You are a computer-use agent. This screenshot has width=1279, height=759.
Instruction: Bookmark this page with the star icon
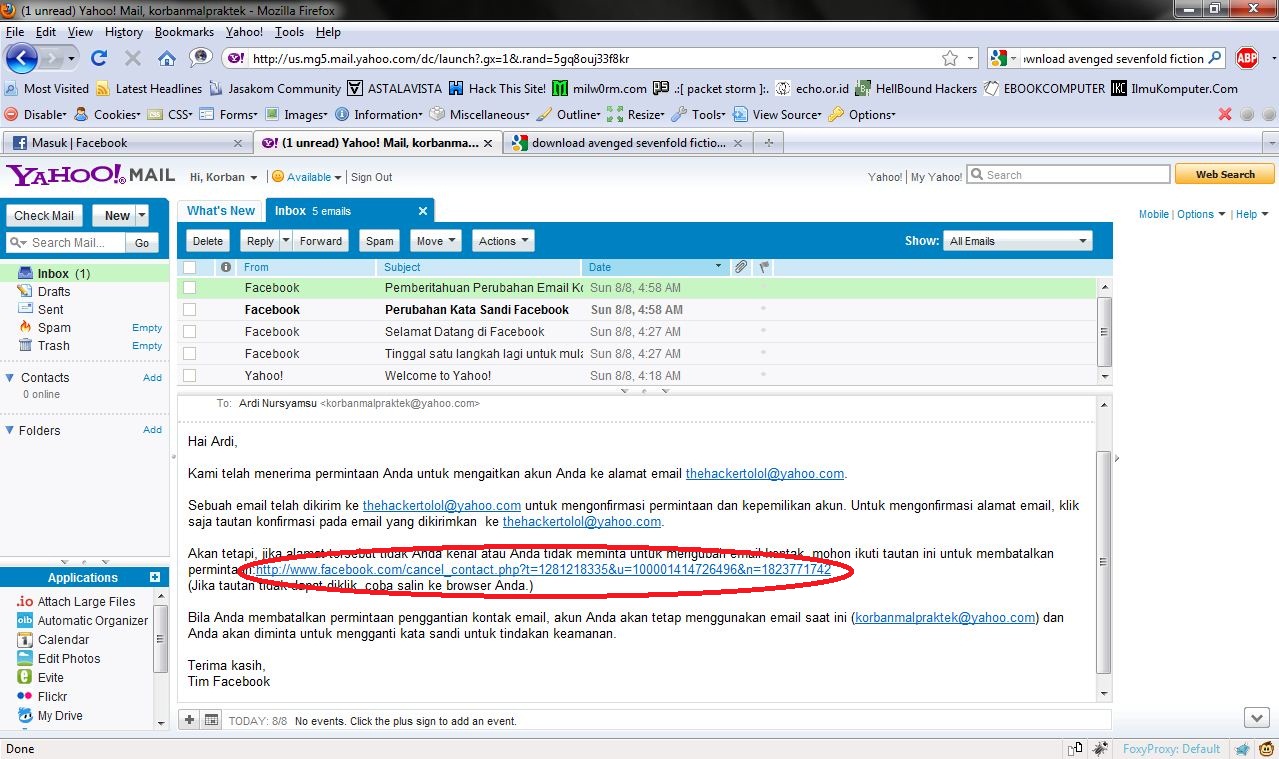click(949, 58)
